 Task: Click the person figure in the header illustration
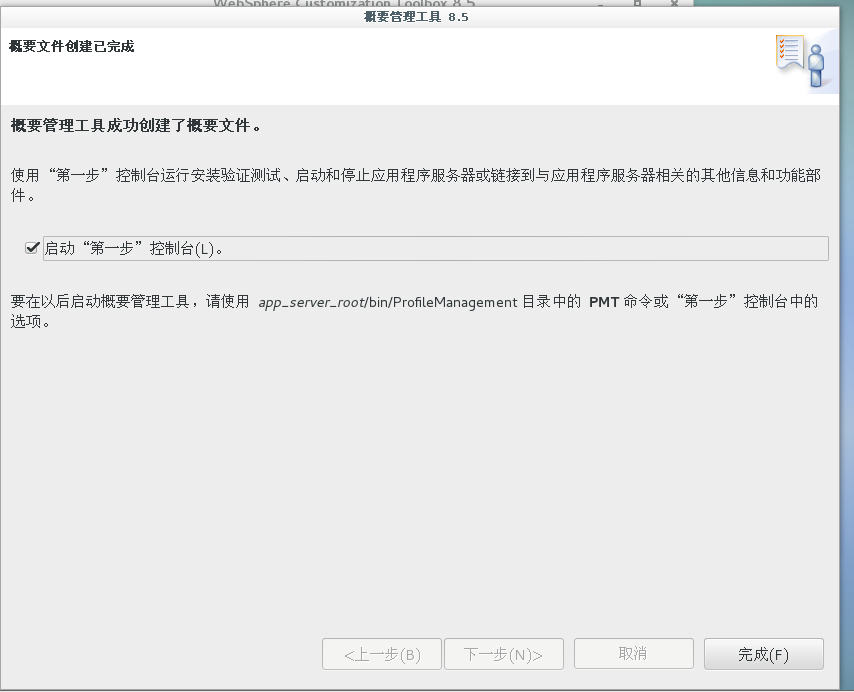pos(816,65)
